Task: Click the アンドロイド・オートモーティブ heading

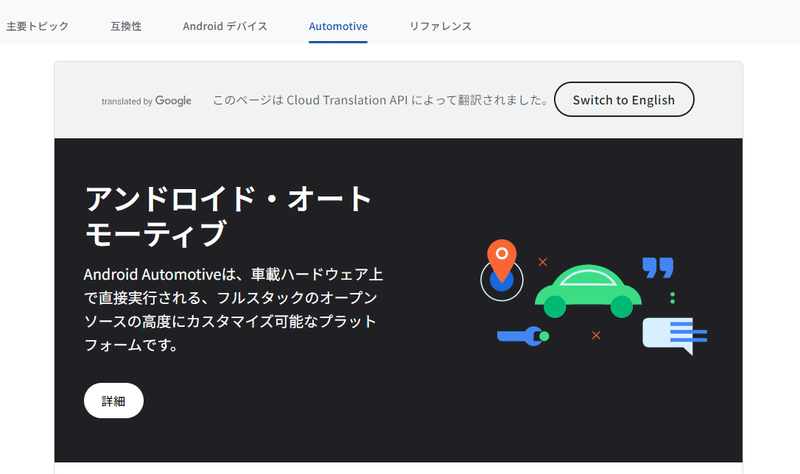Action: click(x=229, y=216)
